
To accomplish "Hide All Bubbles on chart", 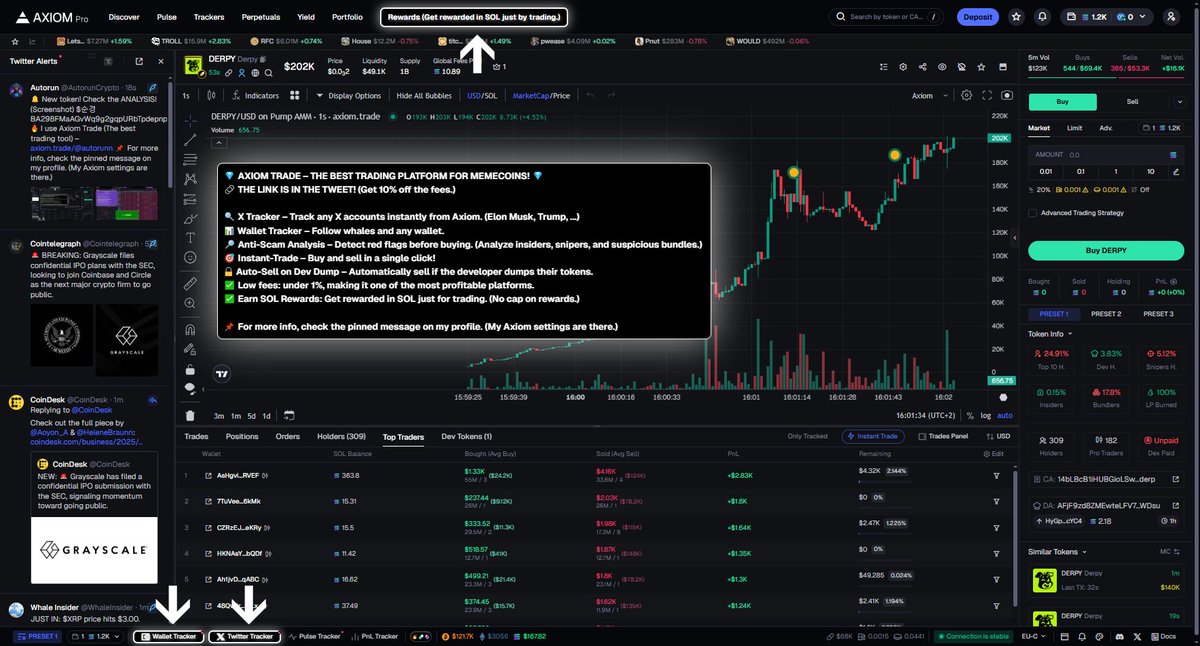I will pyautogui.click(x=425, y=96).
